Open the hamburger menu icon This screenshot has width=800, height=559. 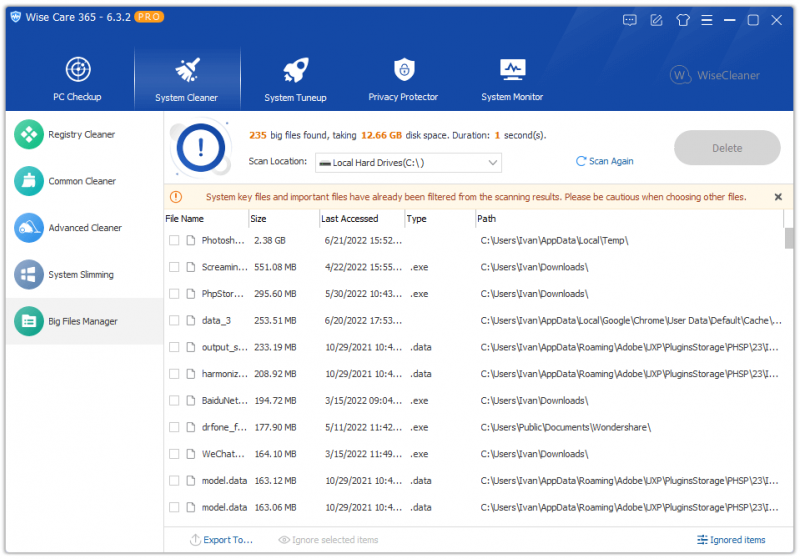coord(707,20)
